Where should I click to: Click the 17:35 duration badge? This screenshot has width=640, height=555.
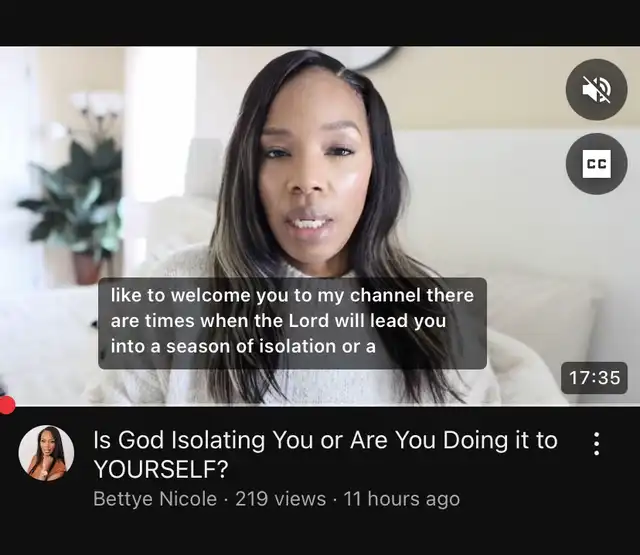pyautogui.click(x=594, y=377)
